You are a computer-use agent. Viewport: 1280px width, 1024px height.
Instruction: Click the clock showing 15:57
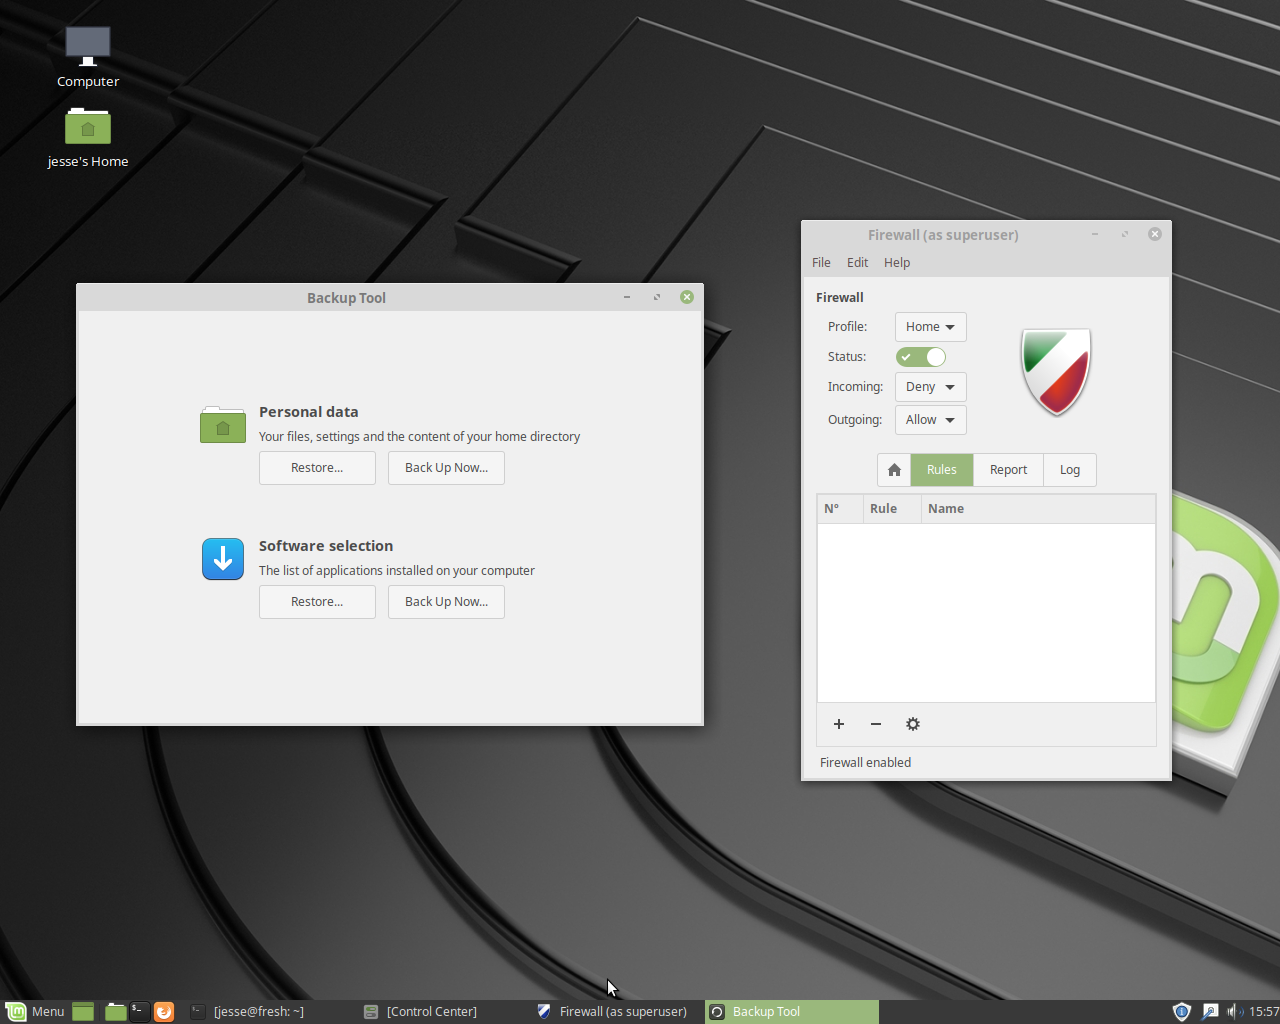point(1264,1012)
